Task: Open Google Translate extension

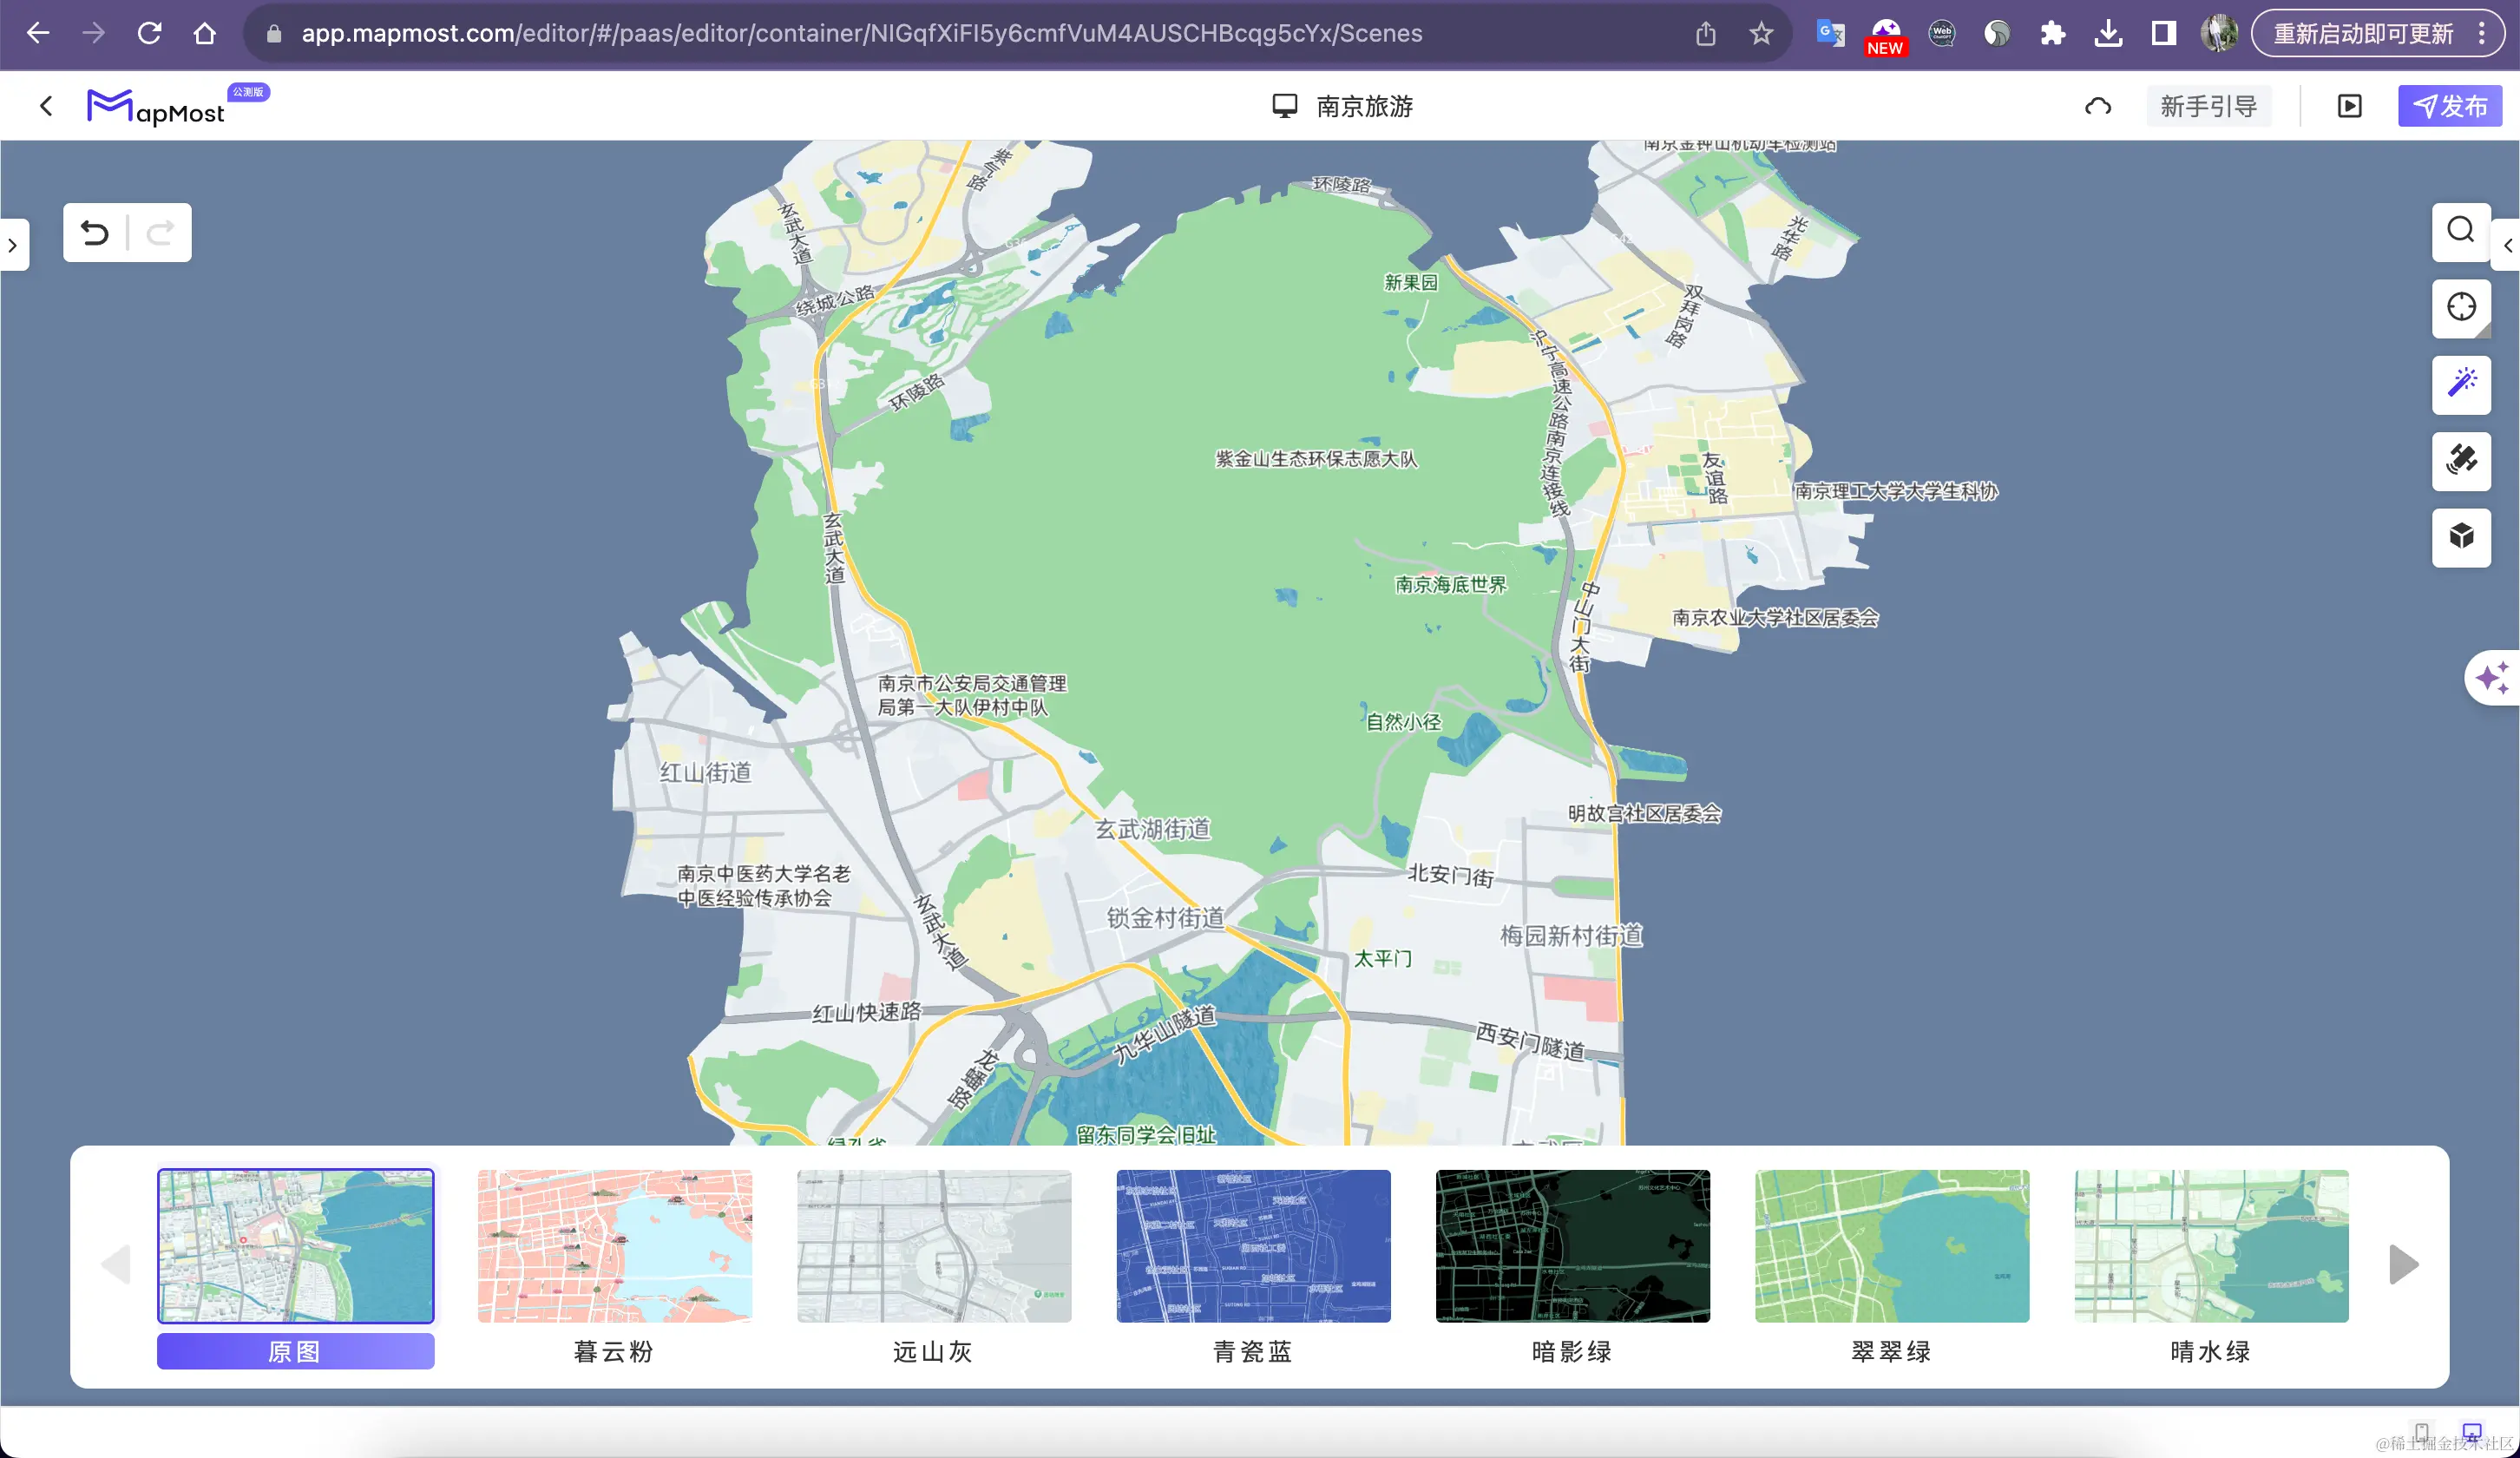Action: point(1830,33)
